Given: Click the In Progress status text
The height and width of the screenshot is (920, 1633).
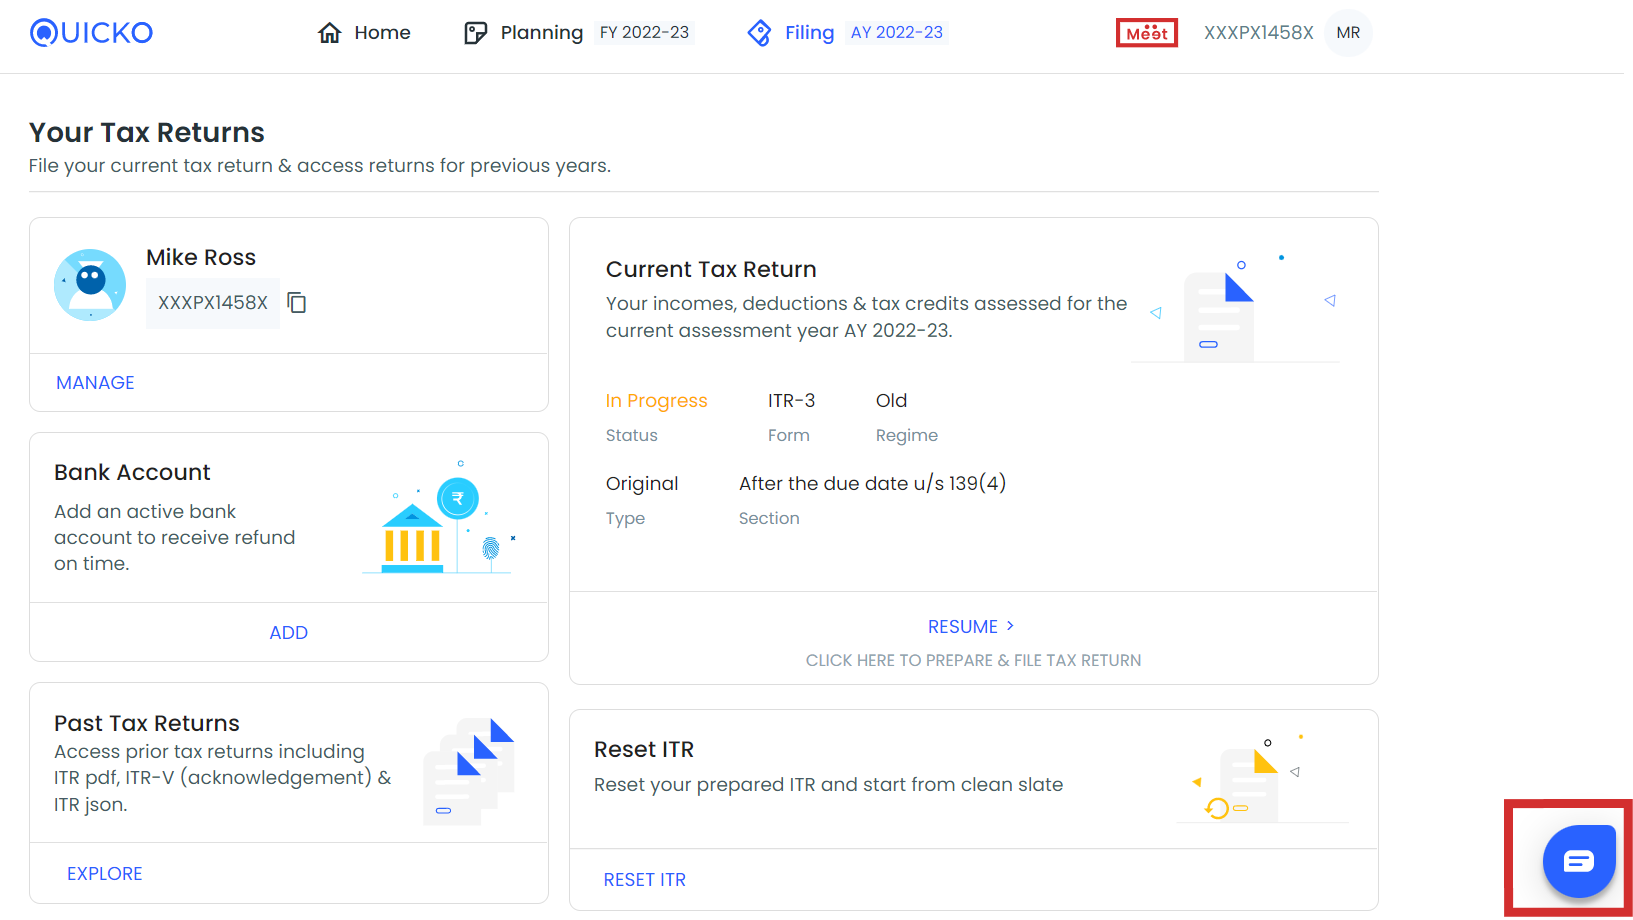Looking at the screenshot, I should click(x=656, y=401).
